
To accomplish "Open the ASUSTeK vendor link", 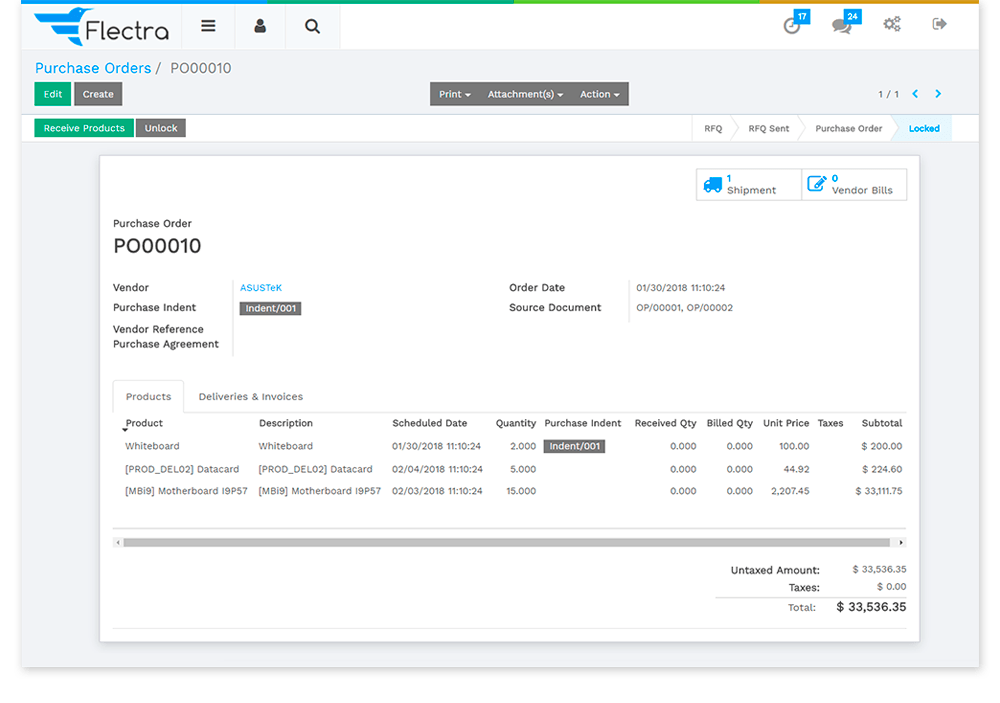I will coord(260,287).
